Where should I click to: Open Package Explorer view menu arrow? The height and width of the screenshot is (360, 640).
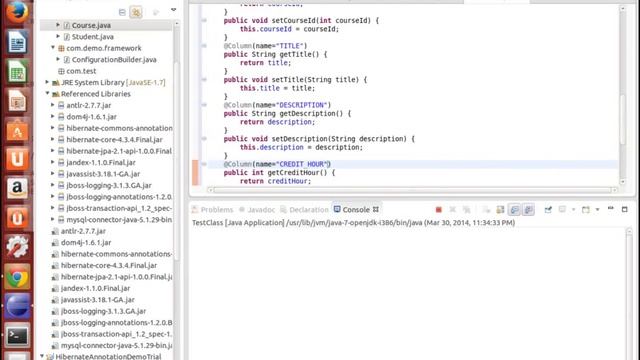tap(173, 9)
